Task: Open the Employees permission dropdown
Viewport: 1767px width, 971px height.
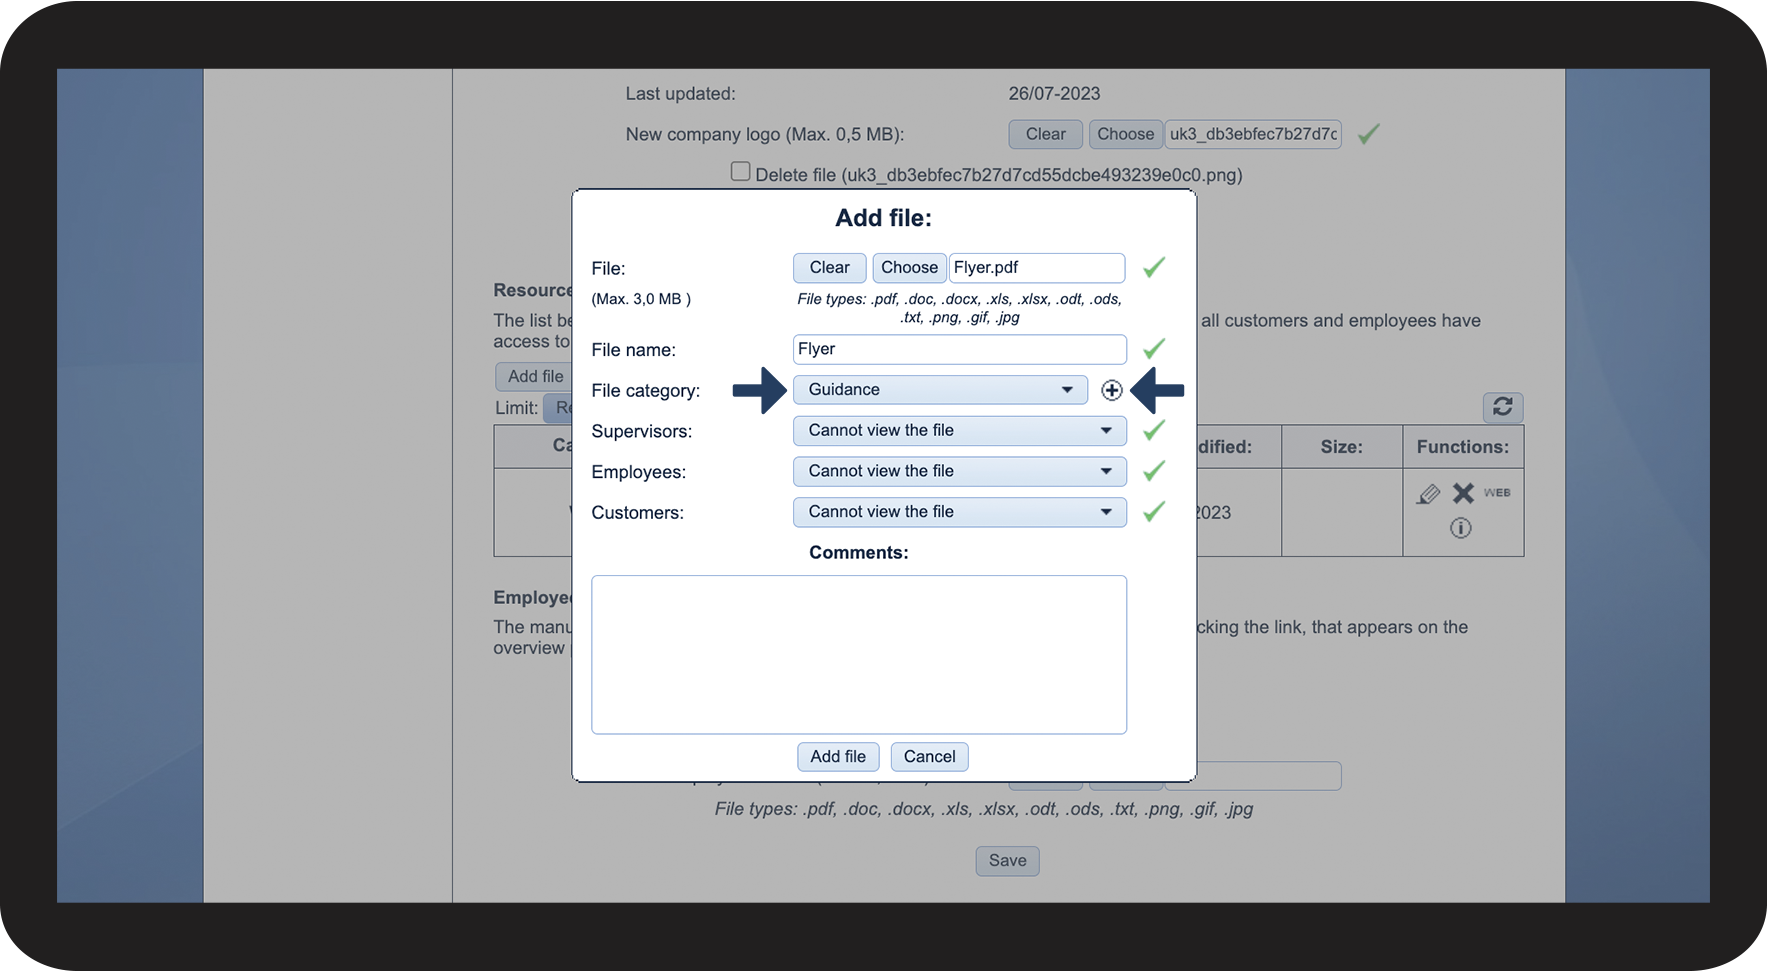Action: (959, 472)
